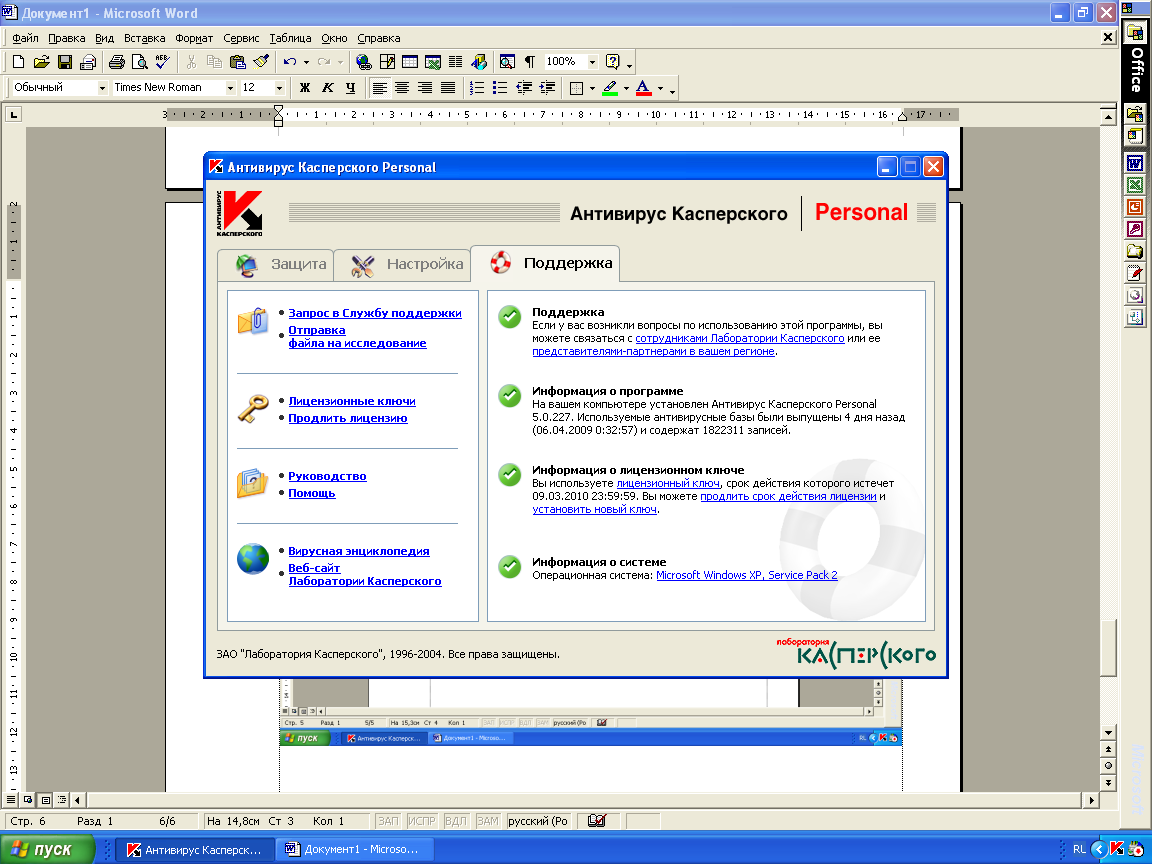This screenshot has width=1152, height=864.
Task: Click the Save floppy disk icon
Action: [65, 62]
